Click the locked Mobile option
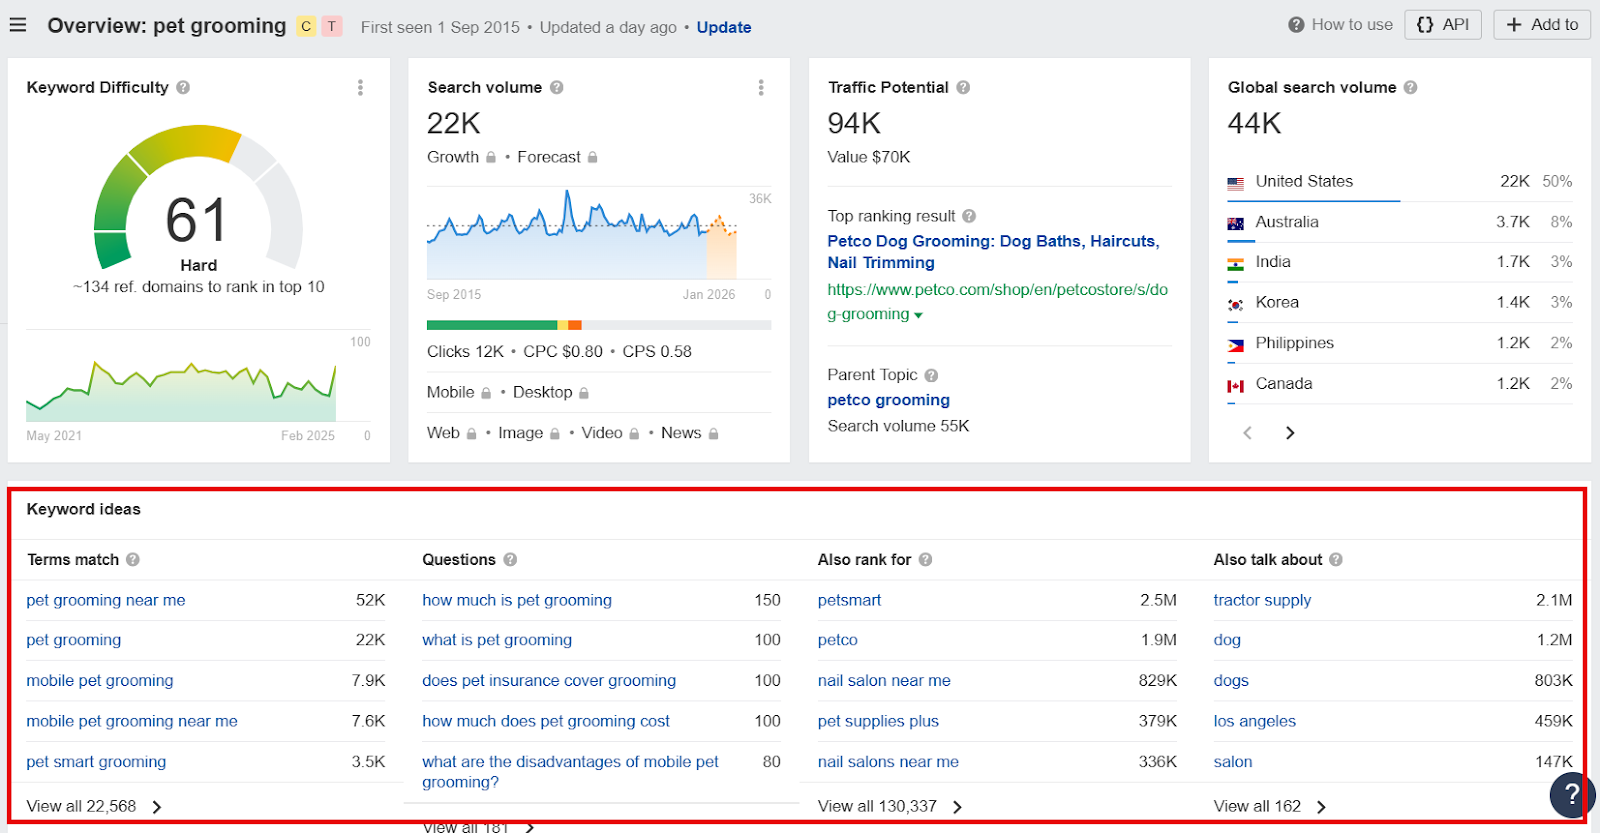The image size is (1600, 833). pos(459,392)
